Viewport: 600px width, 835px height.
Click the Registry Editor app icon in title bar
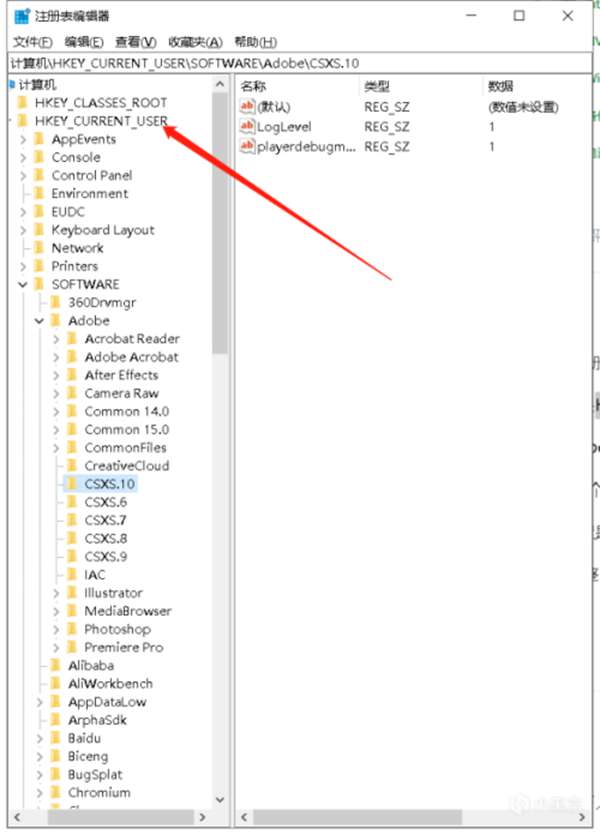(21, 16)
